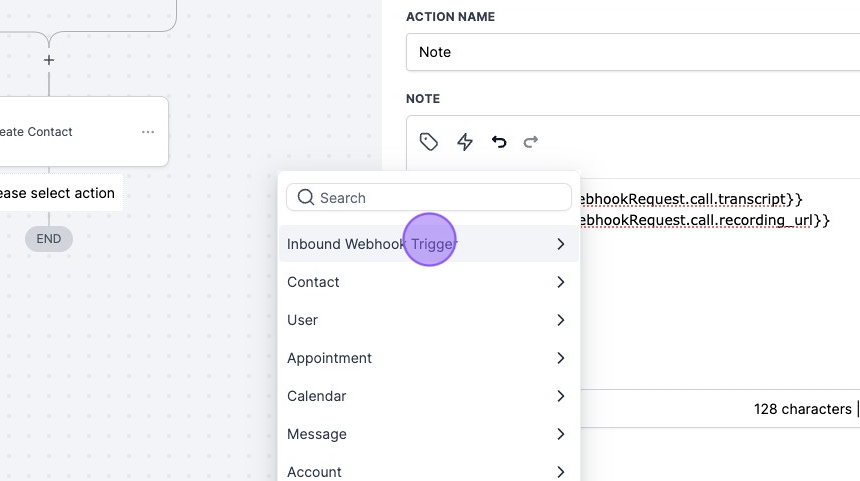Expand the Appointment category chevron

(x=561, y=358)
